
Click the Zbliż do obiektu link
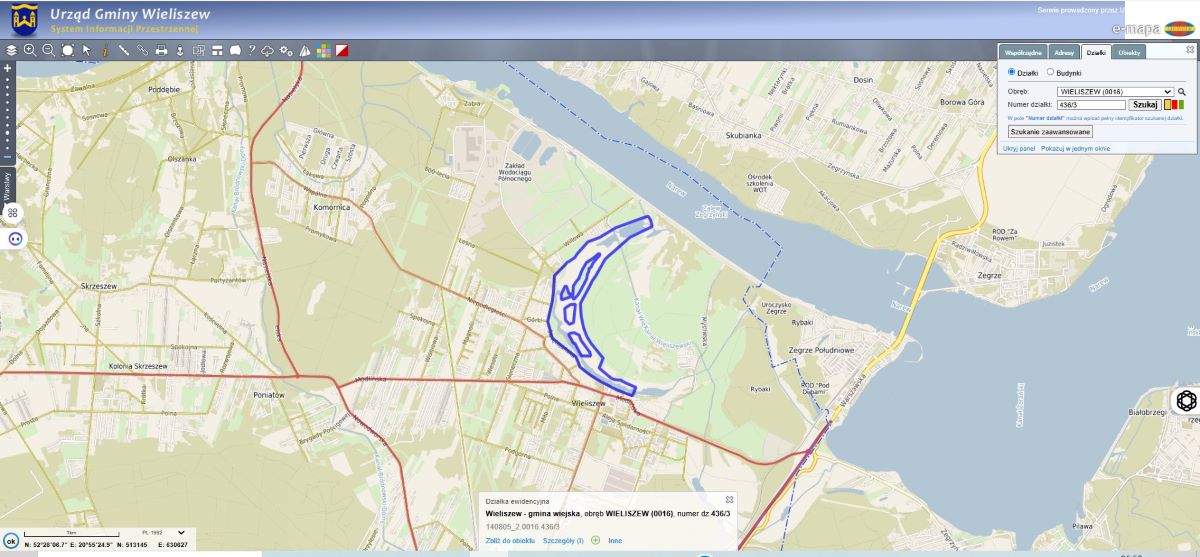coord(508,540)
